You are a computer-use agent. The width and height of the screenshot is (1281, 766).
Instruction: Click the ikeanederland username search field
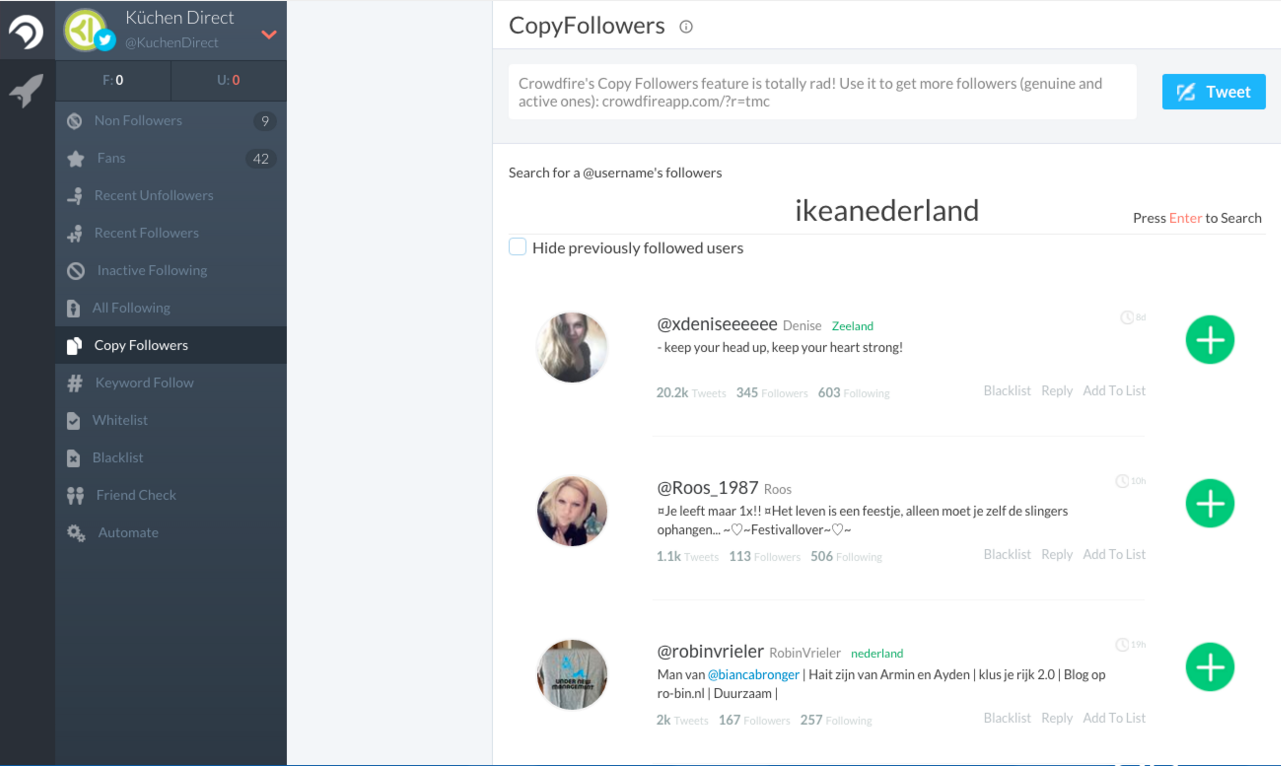click(887, 211)
